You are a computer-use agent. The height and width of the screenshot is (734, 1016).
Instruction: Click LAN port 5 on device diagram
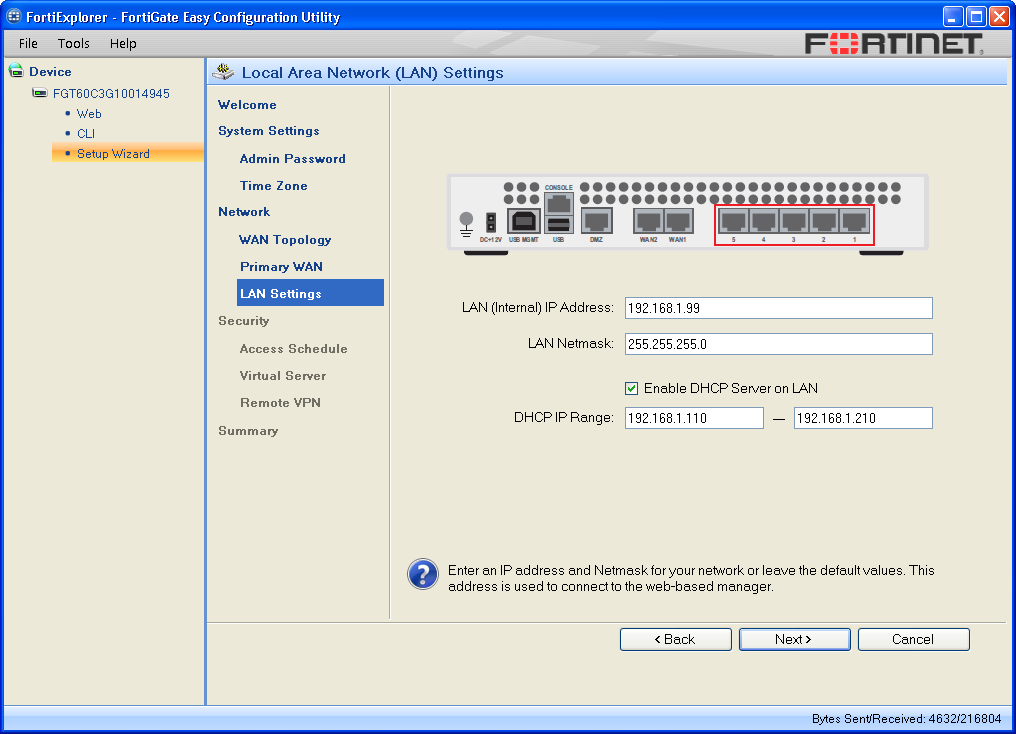pos(733,221)
